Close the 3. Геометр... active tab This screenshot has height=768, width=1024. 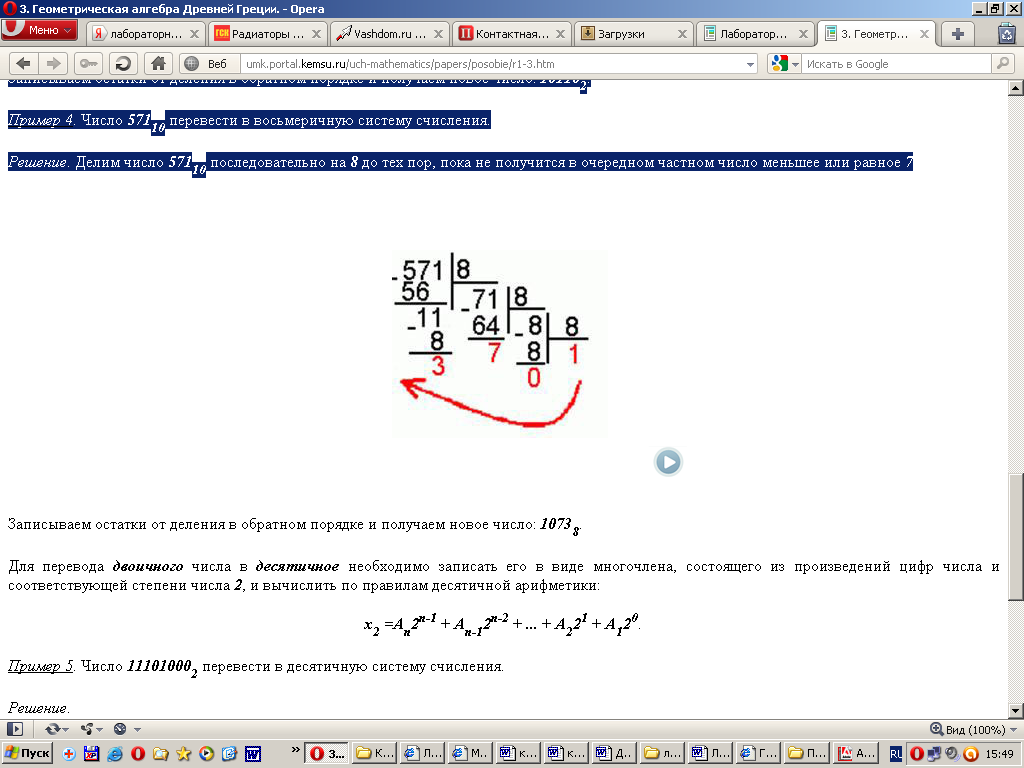[x=924, y=34]
